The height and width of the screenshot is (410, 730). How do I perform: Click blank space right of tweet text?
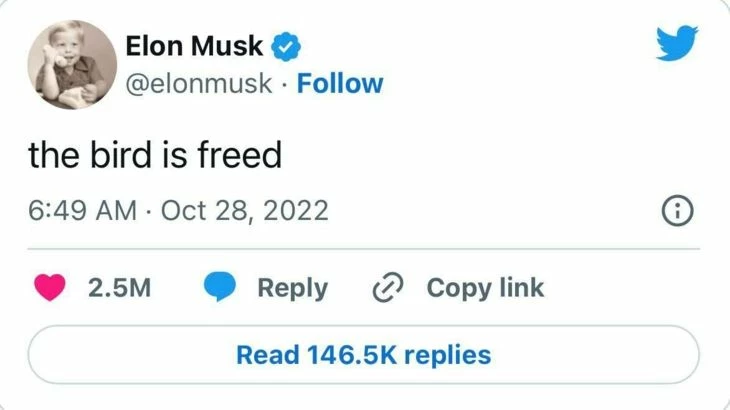(x=489, y=155)
